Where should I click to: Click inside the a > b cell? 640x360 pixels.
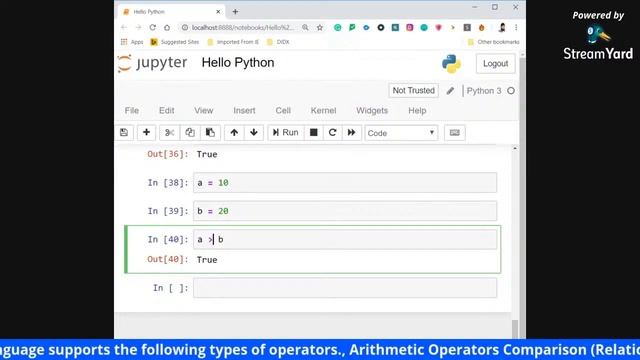[345, 240]
